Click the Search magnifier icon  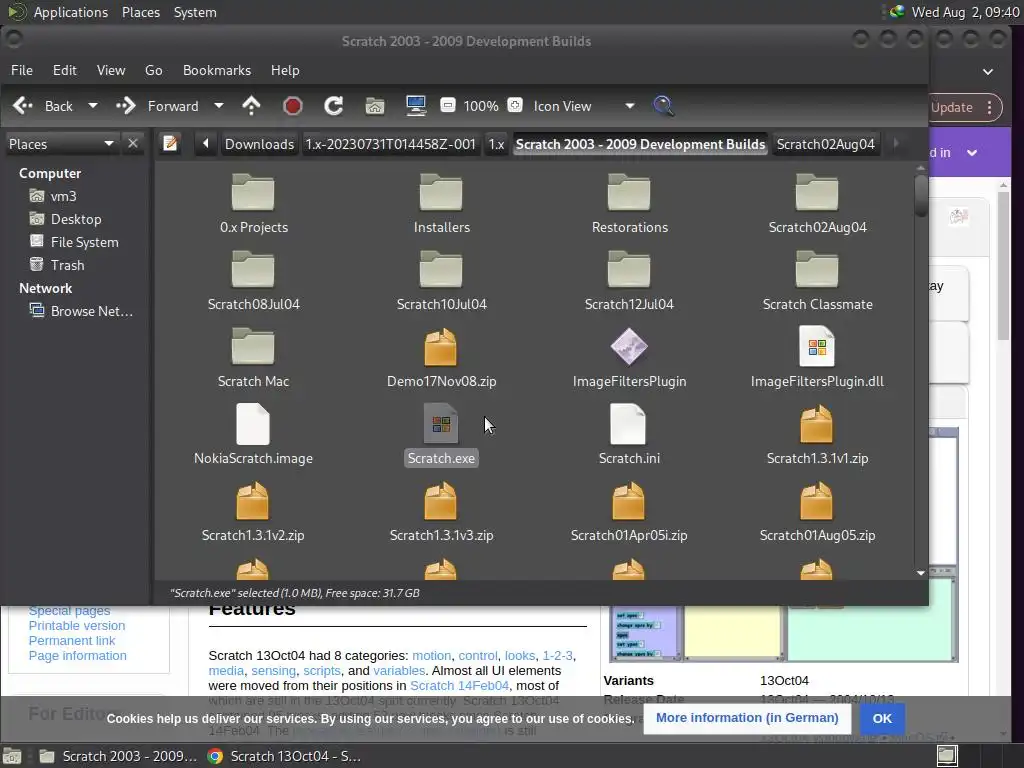tap(664, 106)
